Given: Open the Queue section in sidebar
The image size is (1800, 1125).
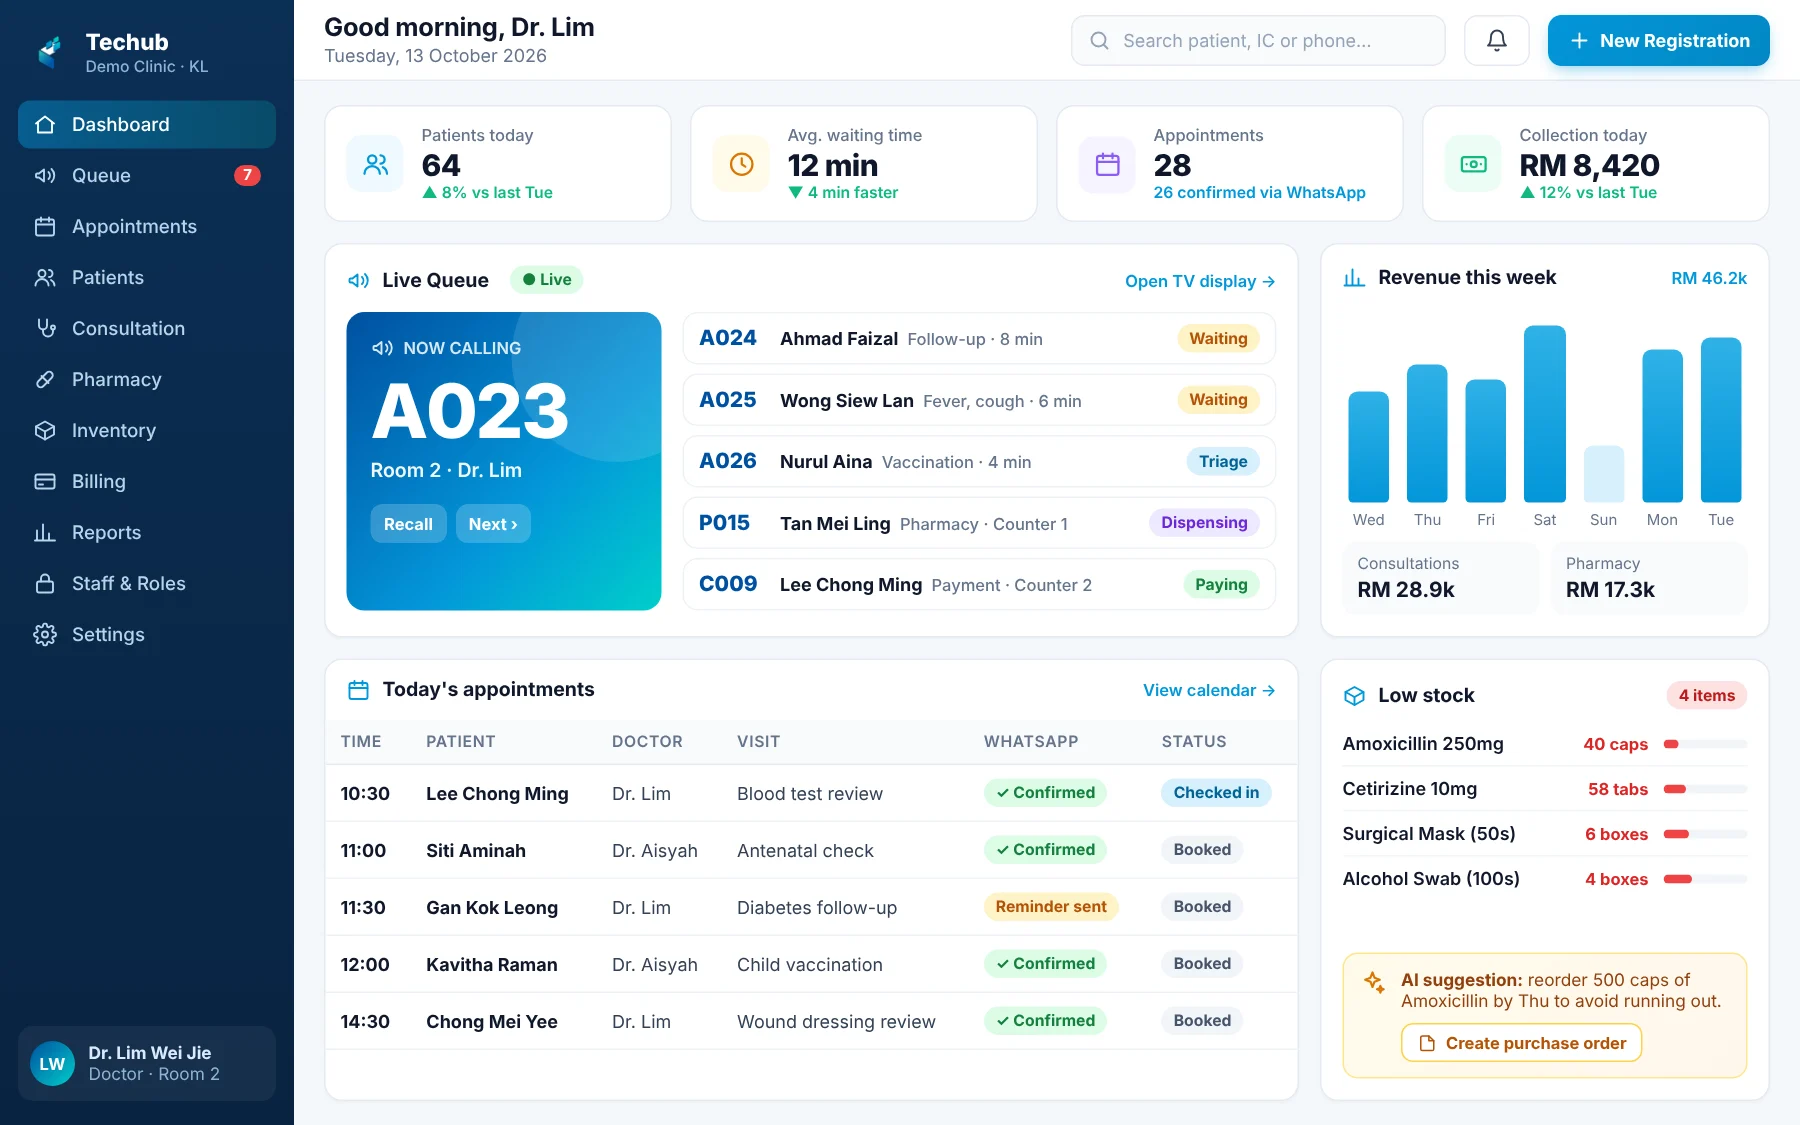Looking at the screenshot, I should [147, 176].
